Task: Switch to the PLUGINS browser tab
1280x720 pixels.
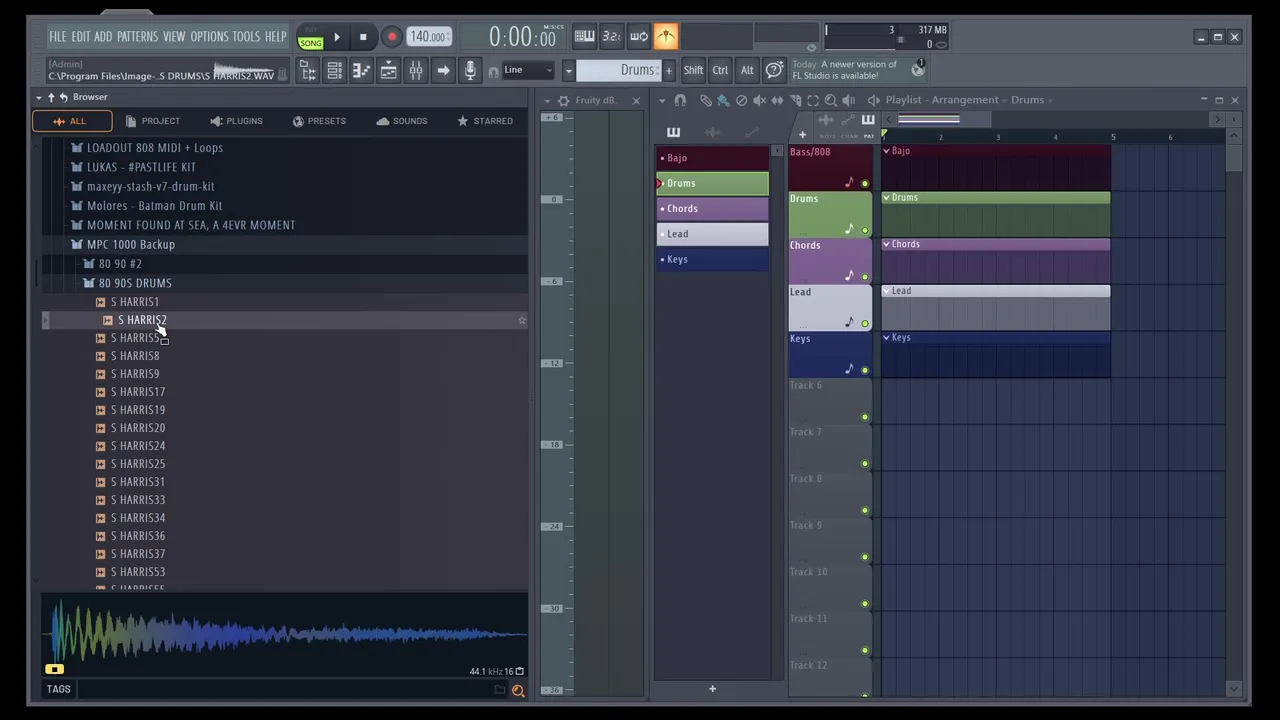Action: click(x=236, y=121)
